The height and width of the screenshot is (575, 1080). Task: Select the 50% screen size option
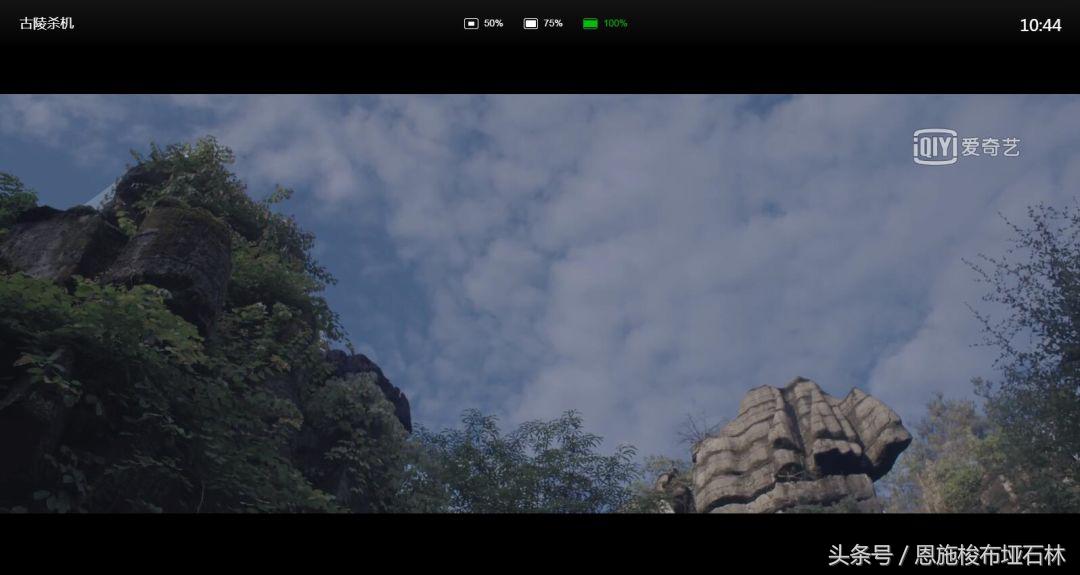point(484,23)
